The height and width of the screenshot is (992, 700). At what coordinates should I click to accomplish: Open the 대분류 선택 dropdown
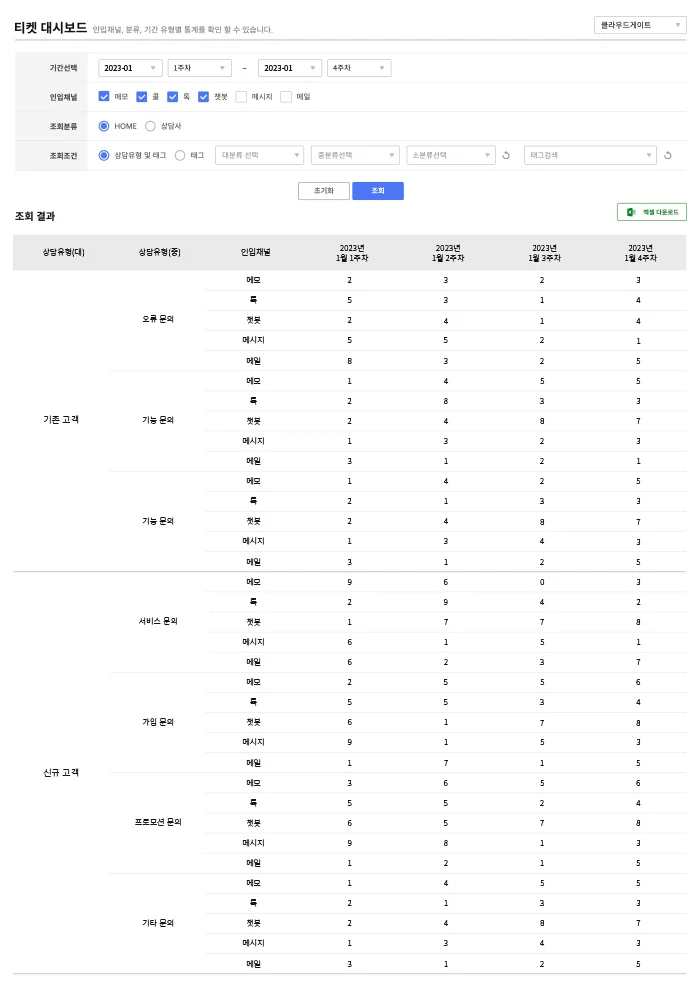pyautogui.click(x=258, y=155)
